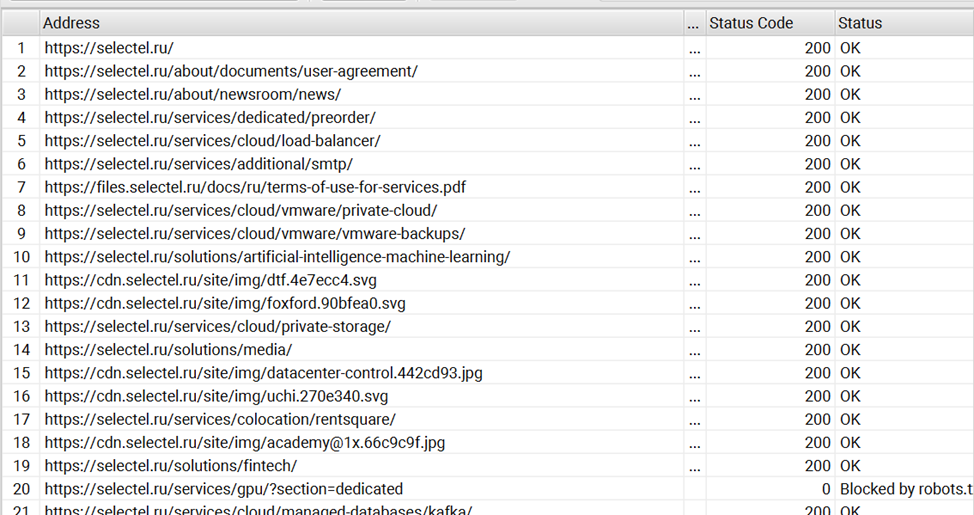The image size is (974, 515).
Task: Click row number 7
Action: coord(22,187)
